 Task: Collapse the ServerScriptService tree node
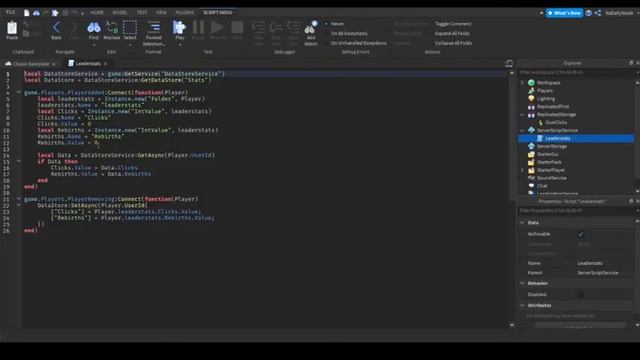[x=522, y=131]
